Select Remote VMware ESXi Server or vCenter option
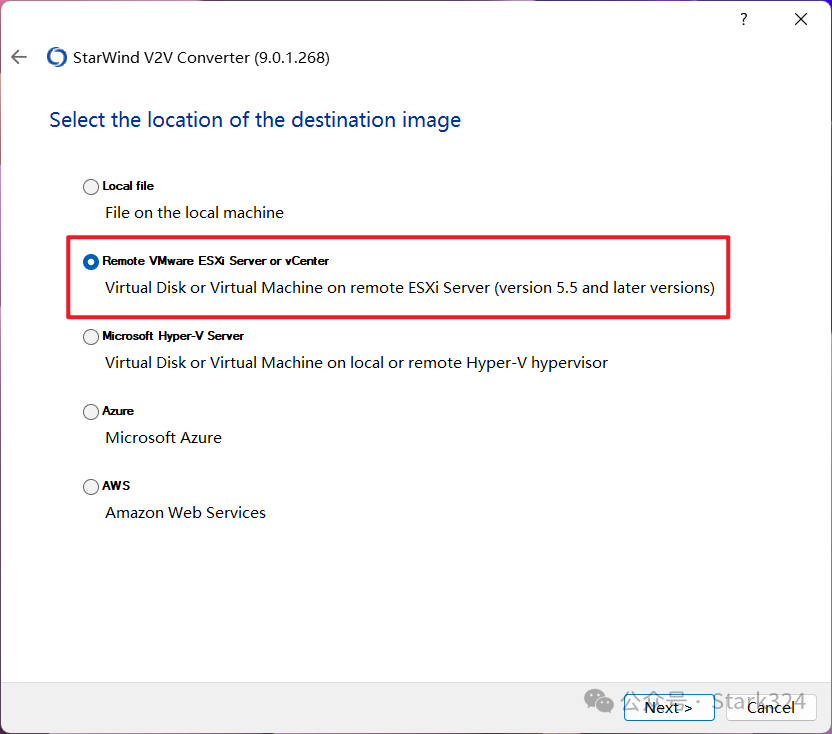 tap(91, 262)
